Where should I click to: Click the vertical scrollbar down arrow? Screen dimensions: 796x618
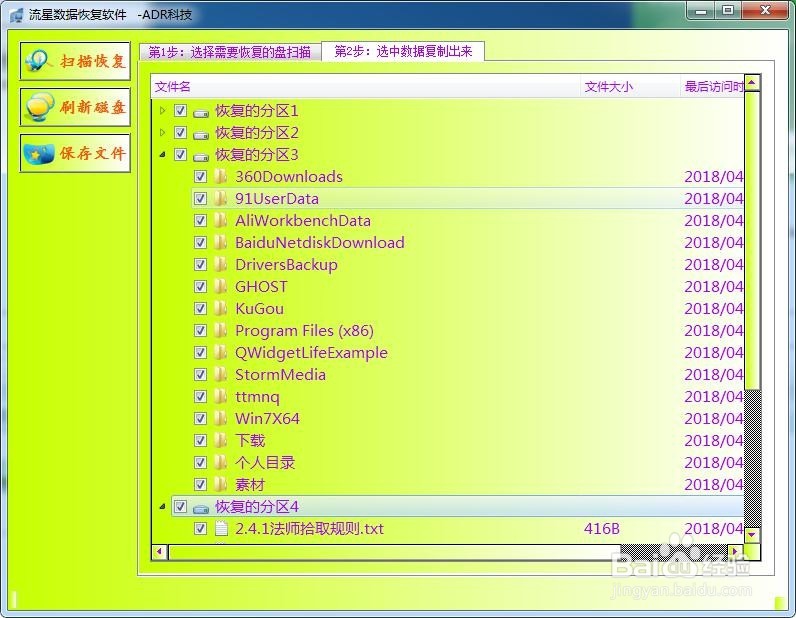(752, 534)
